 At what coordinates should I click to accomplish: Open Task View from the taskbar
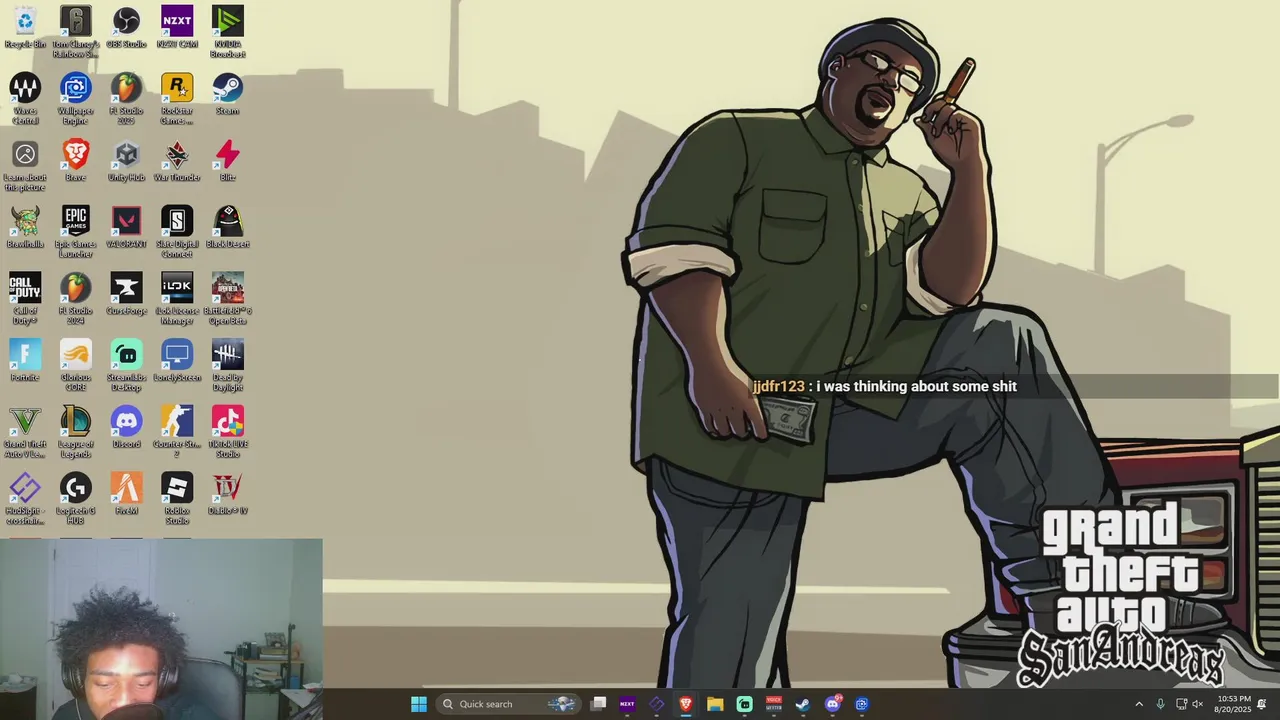598,704
